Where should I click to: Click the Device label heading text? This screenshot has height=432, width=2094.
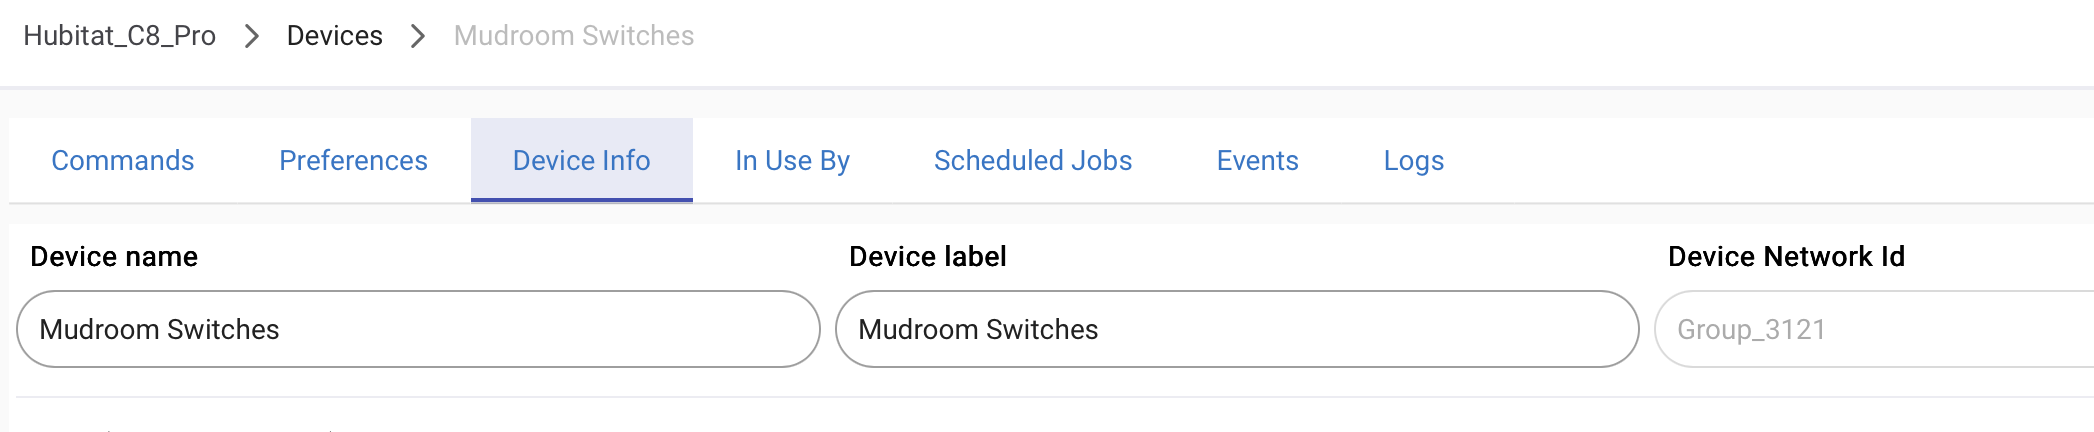(927, 257)
